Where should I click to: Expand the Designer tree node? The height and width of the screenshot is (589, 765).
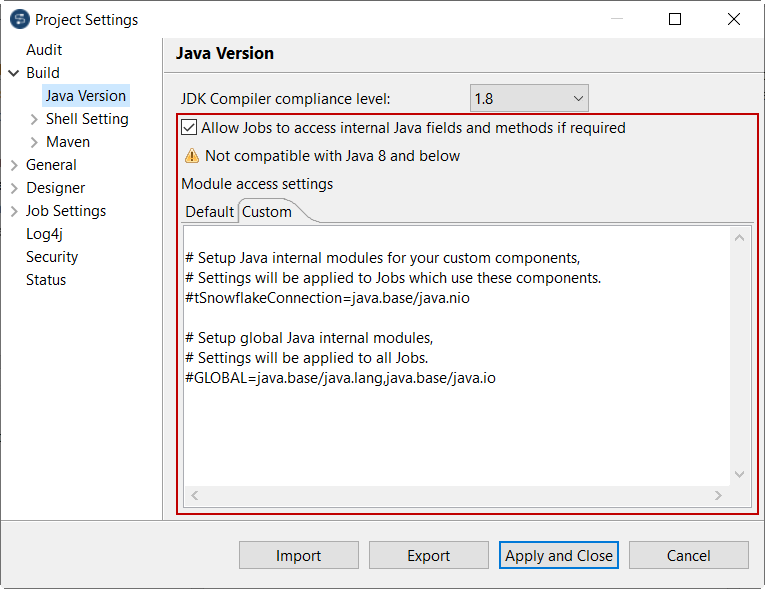pos(14,188)
